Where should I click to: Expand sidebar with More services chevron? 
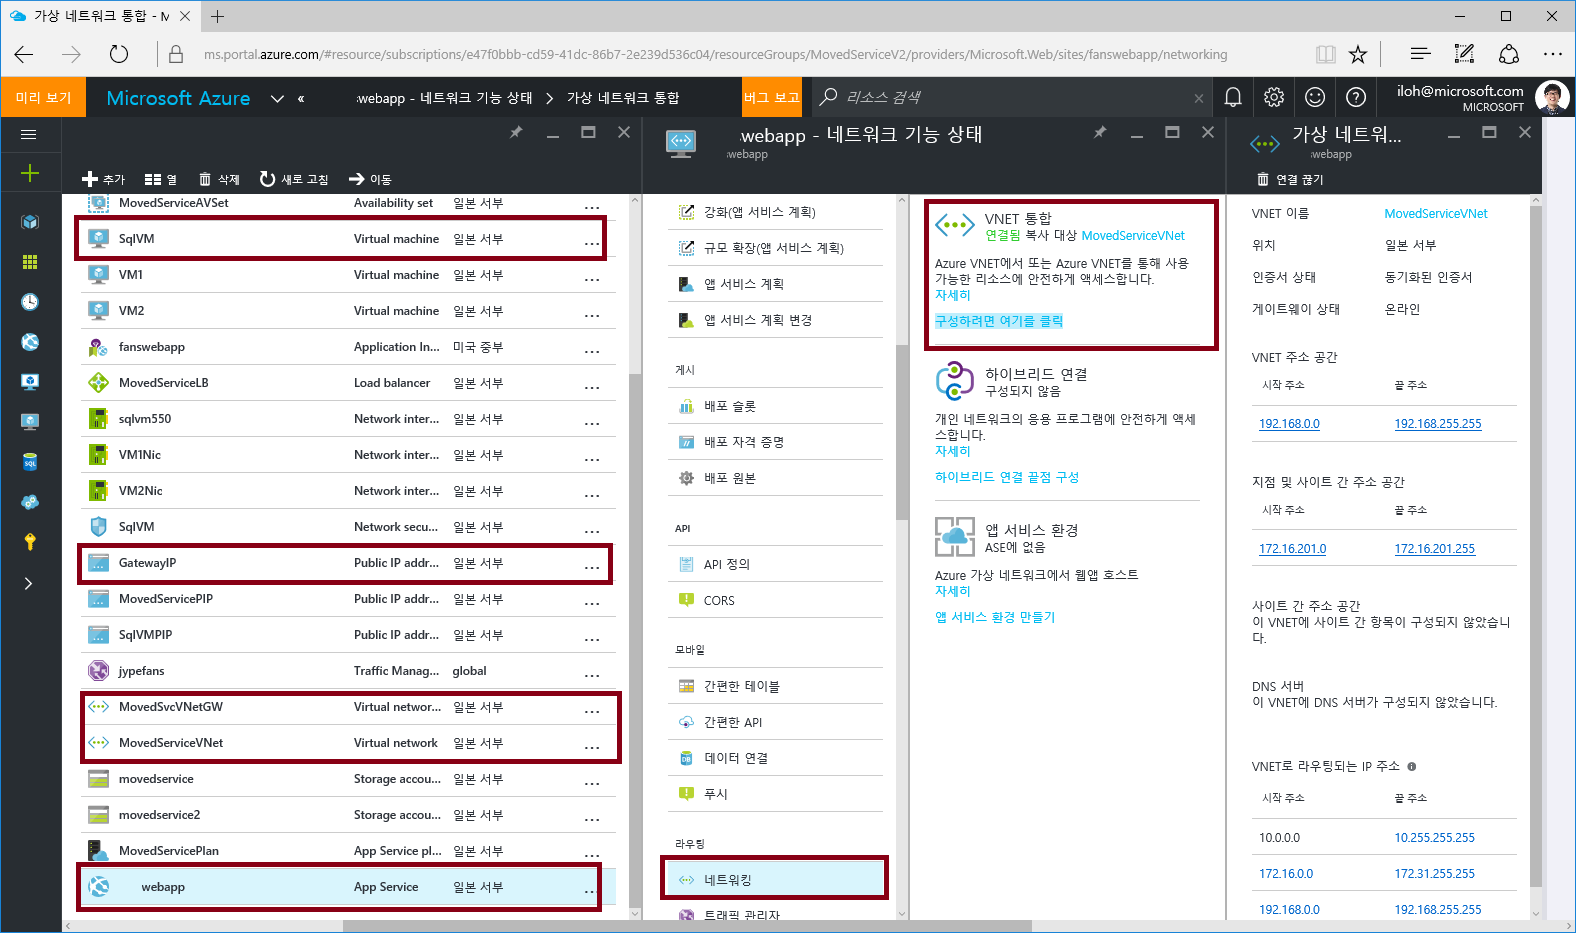[28, 583]
